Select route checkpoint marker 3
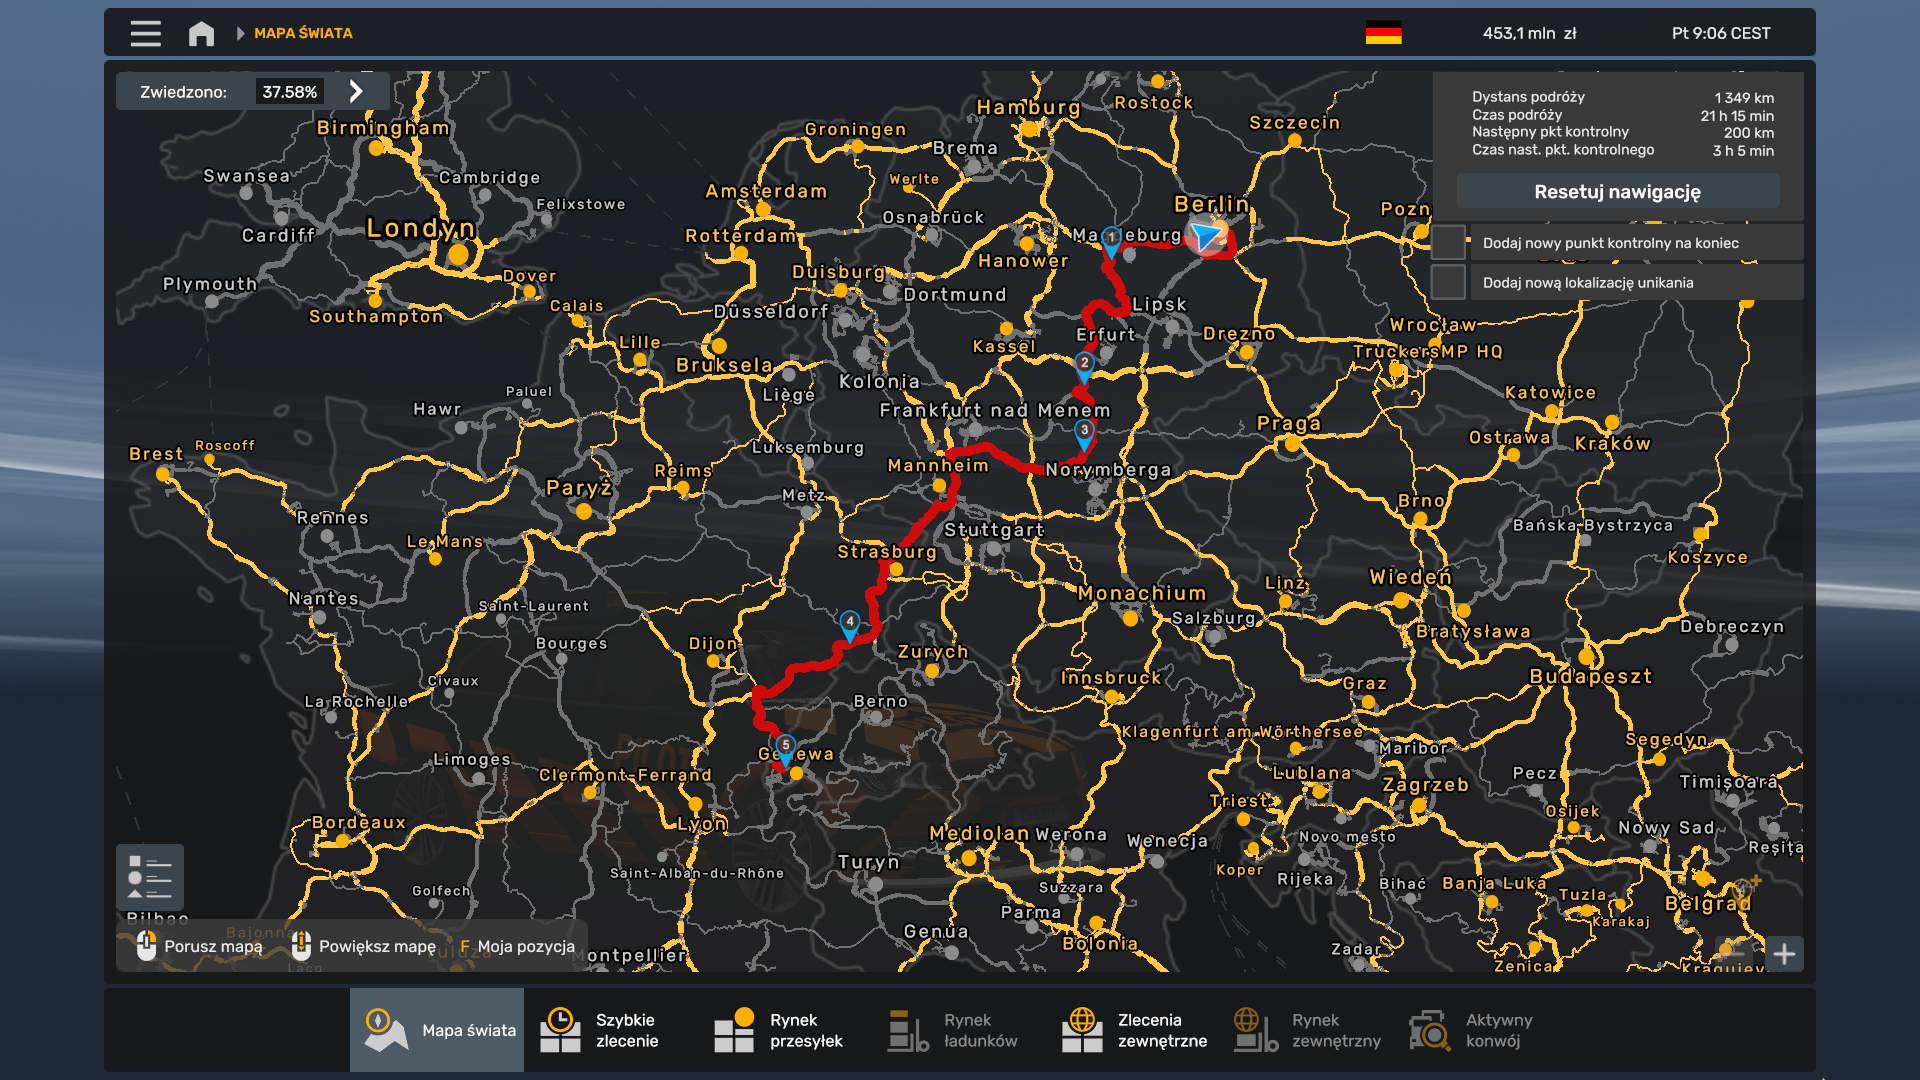The image size is (1920, 1080). point(1084,432)
